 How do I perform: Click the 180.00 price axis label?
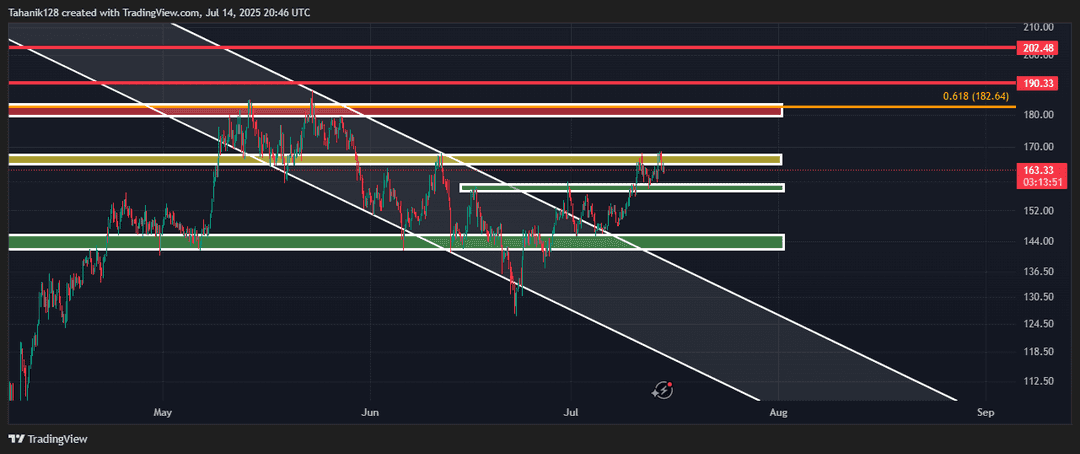pyautogui.click(x=1039, y=114)
